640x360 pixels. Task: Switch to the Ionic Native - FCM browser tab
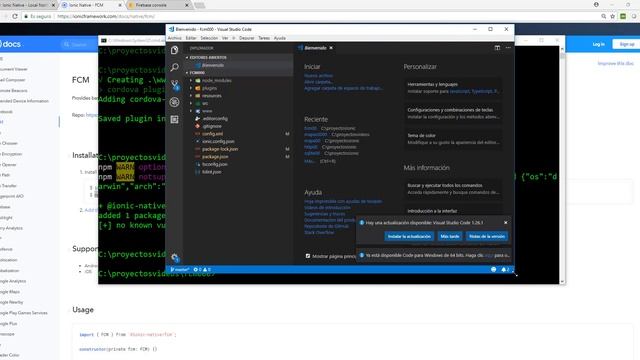pos(91,5)
